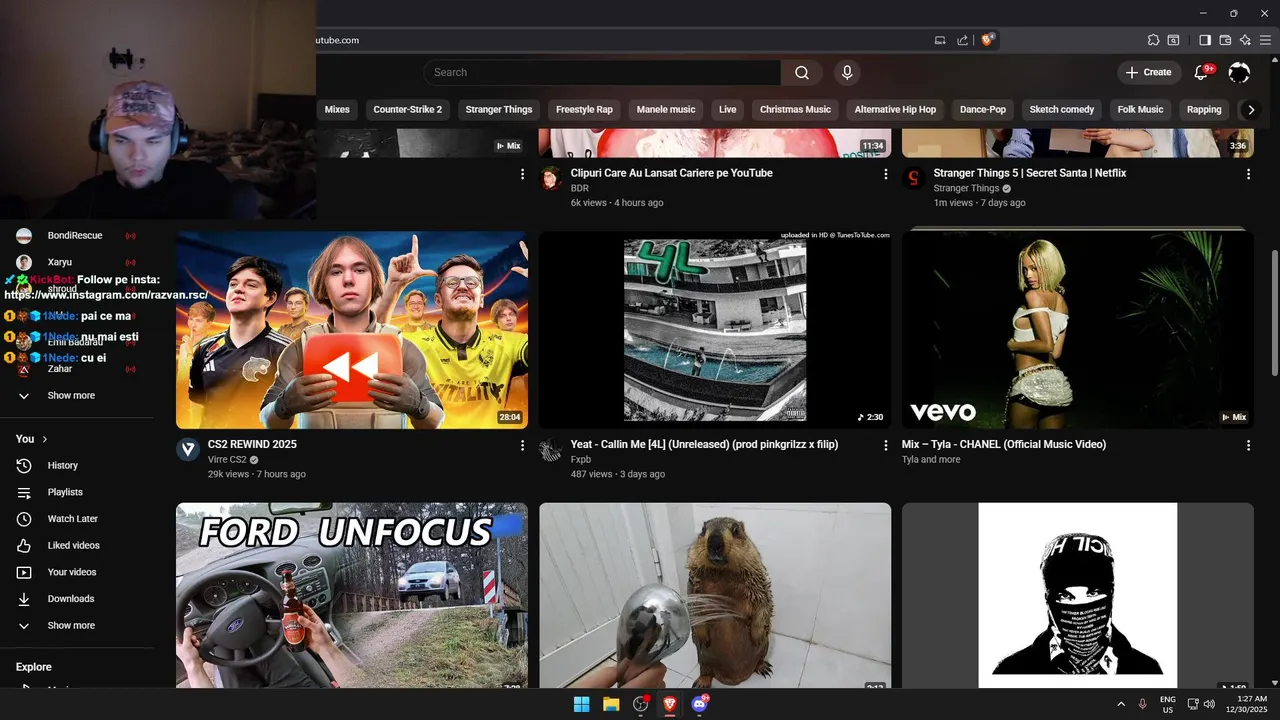Screen dimensions: 1280x720
Task: Open the Stranger Things channel avatar
Action: click(914, 178)
